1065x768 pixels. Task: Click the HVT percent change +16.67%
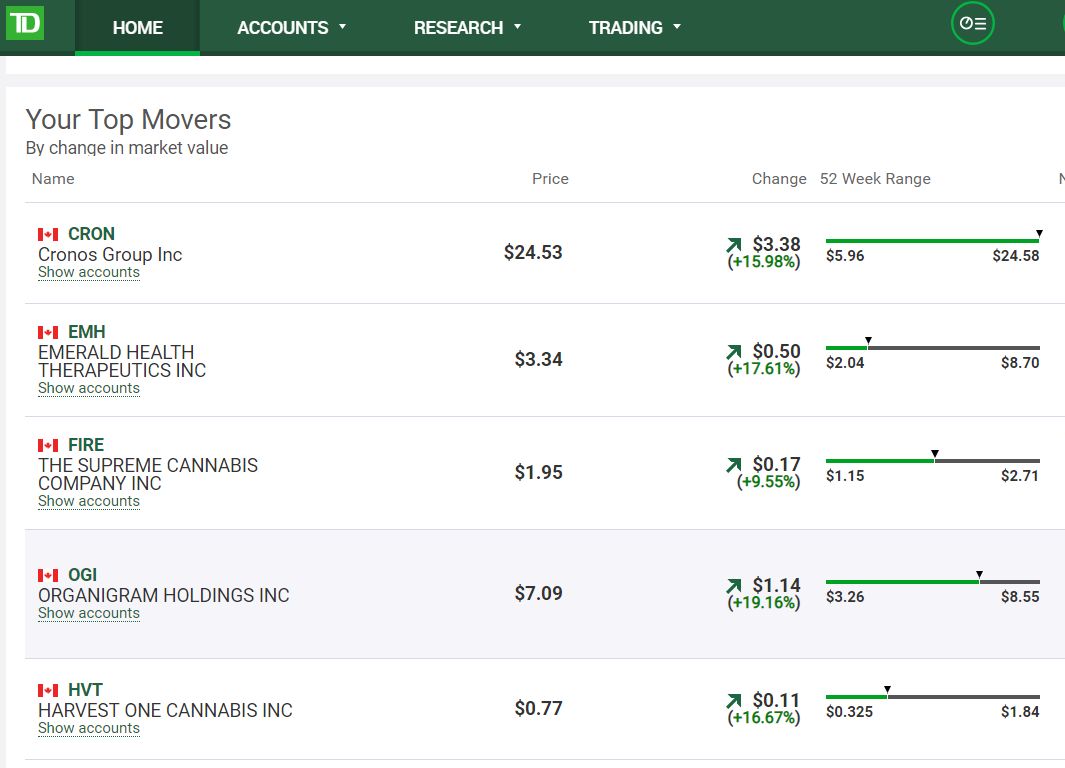tap(763, 718)
